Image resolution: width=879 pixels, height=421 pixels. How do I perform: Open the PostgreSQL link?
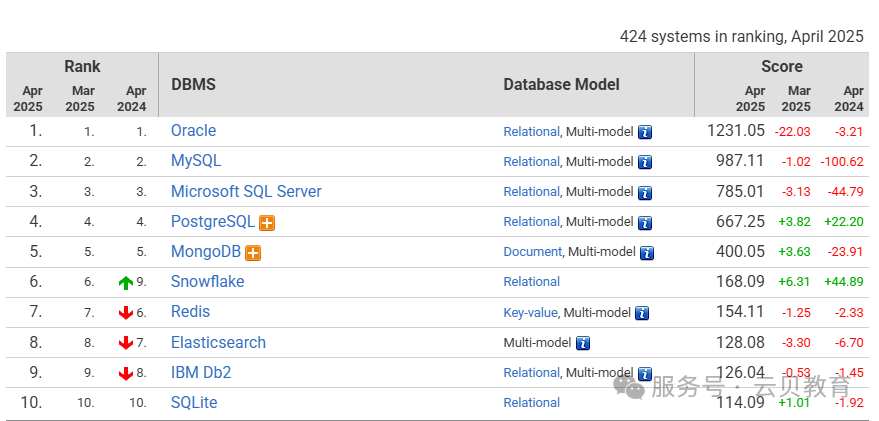coord(213,221)
